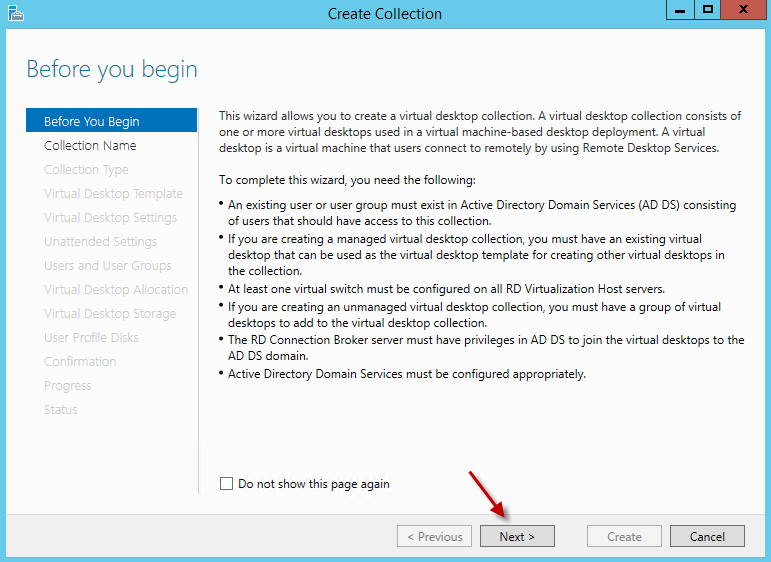771x562 pixels.
Task: Select the Before You Begin step
Action: click(92, 121)
